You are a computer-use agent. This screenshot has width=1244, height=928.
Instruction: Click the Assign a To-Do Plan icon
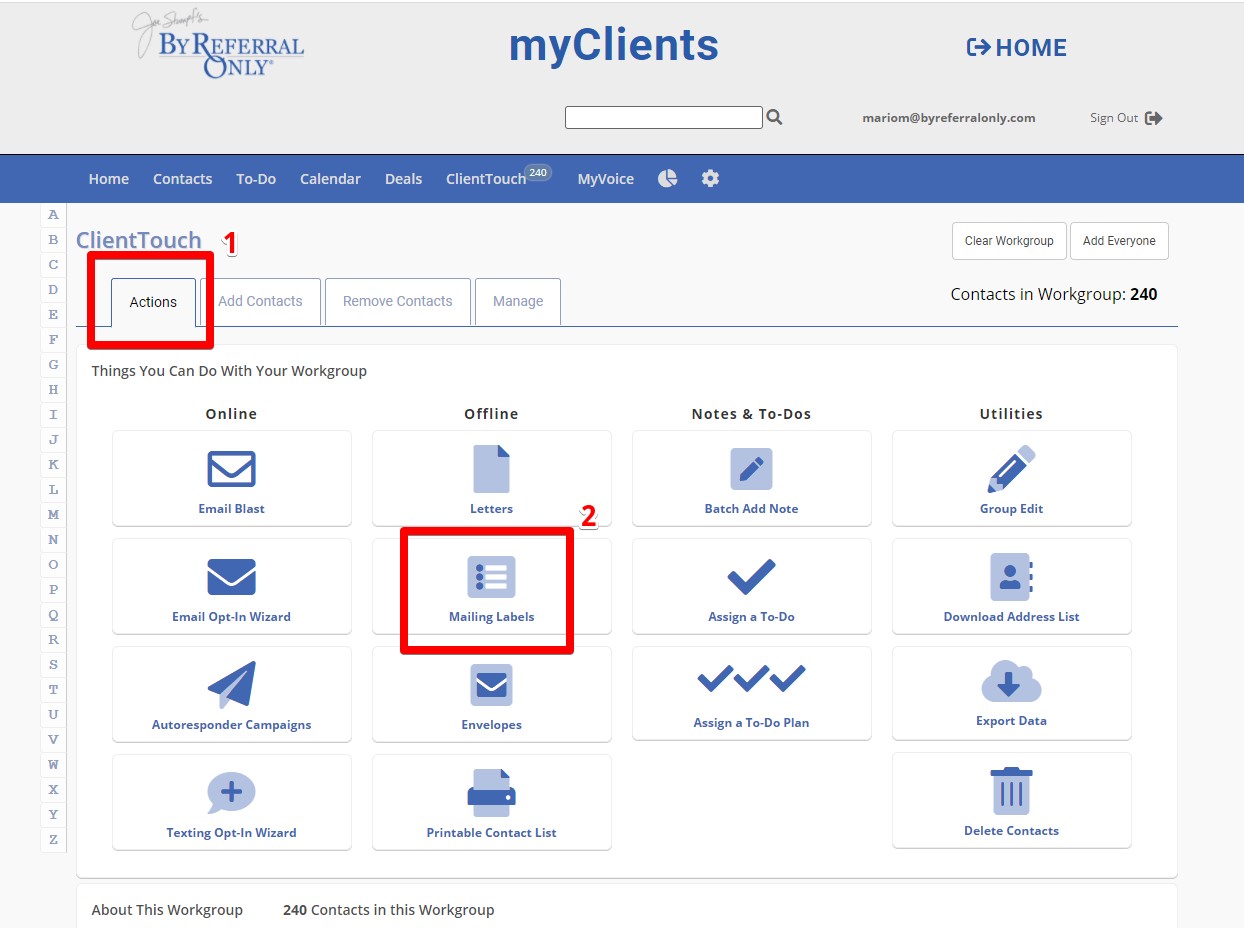(x=751, y=679)
